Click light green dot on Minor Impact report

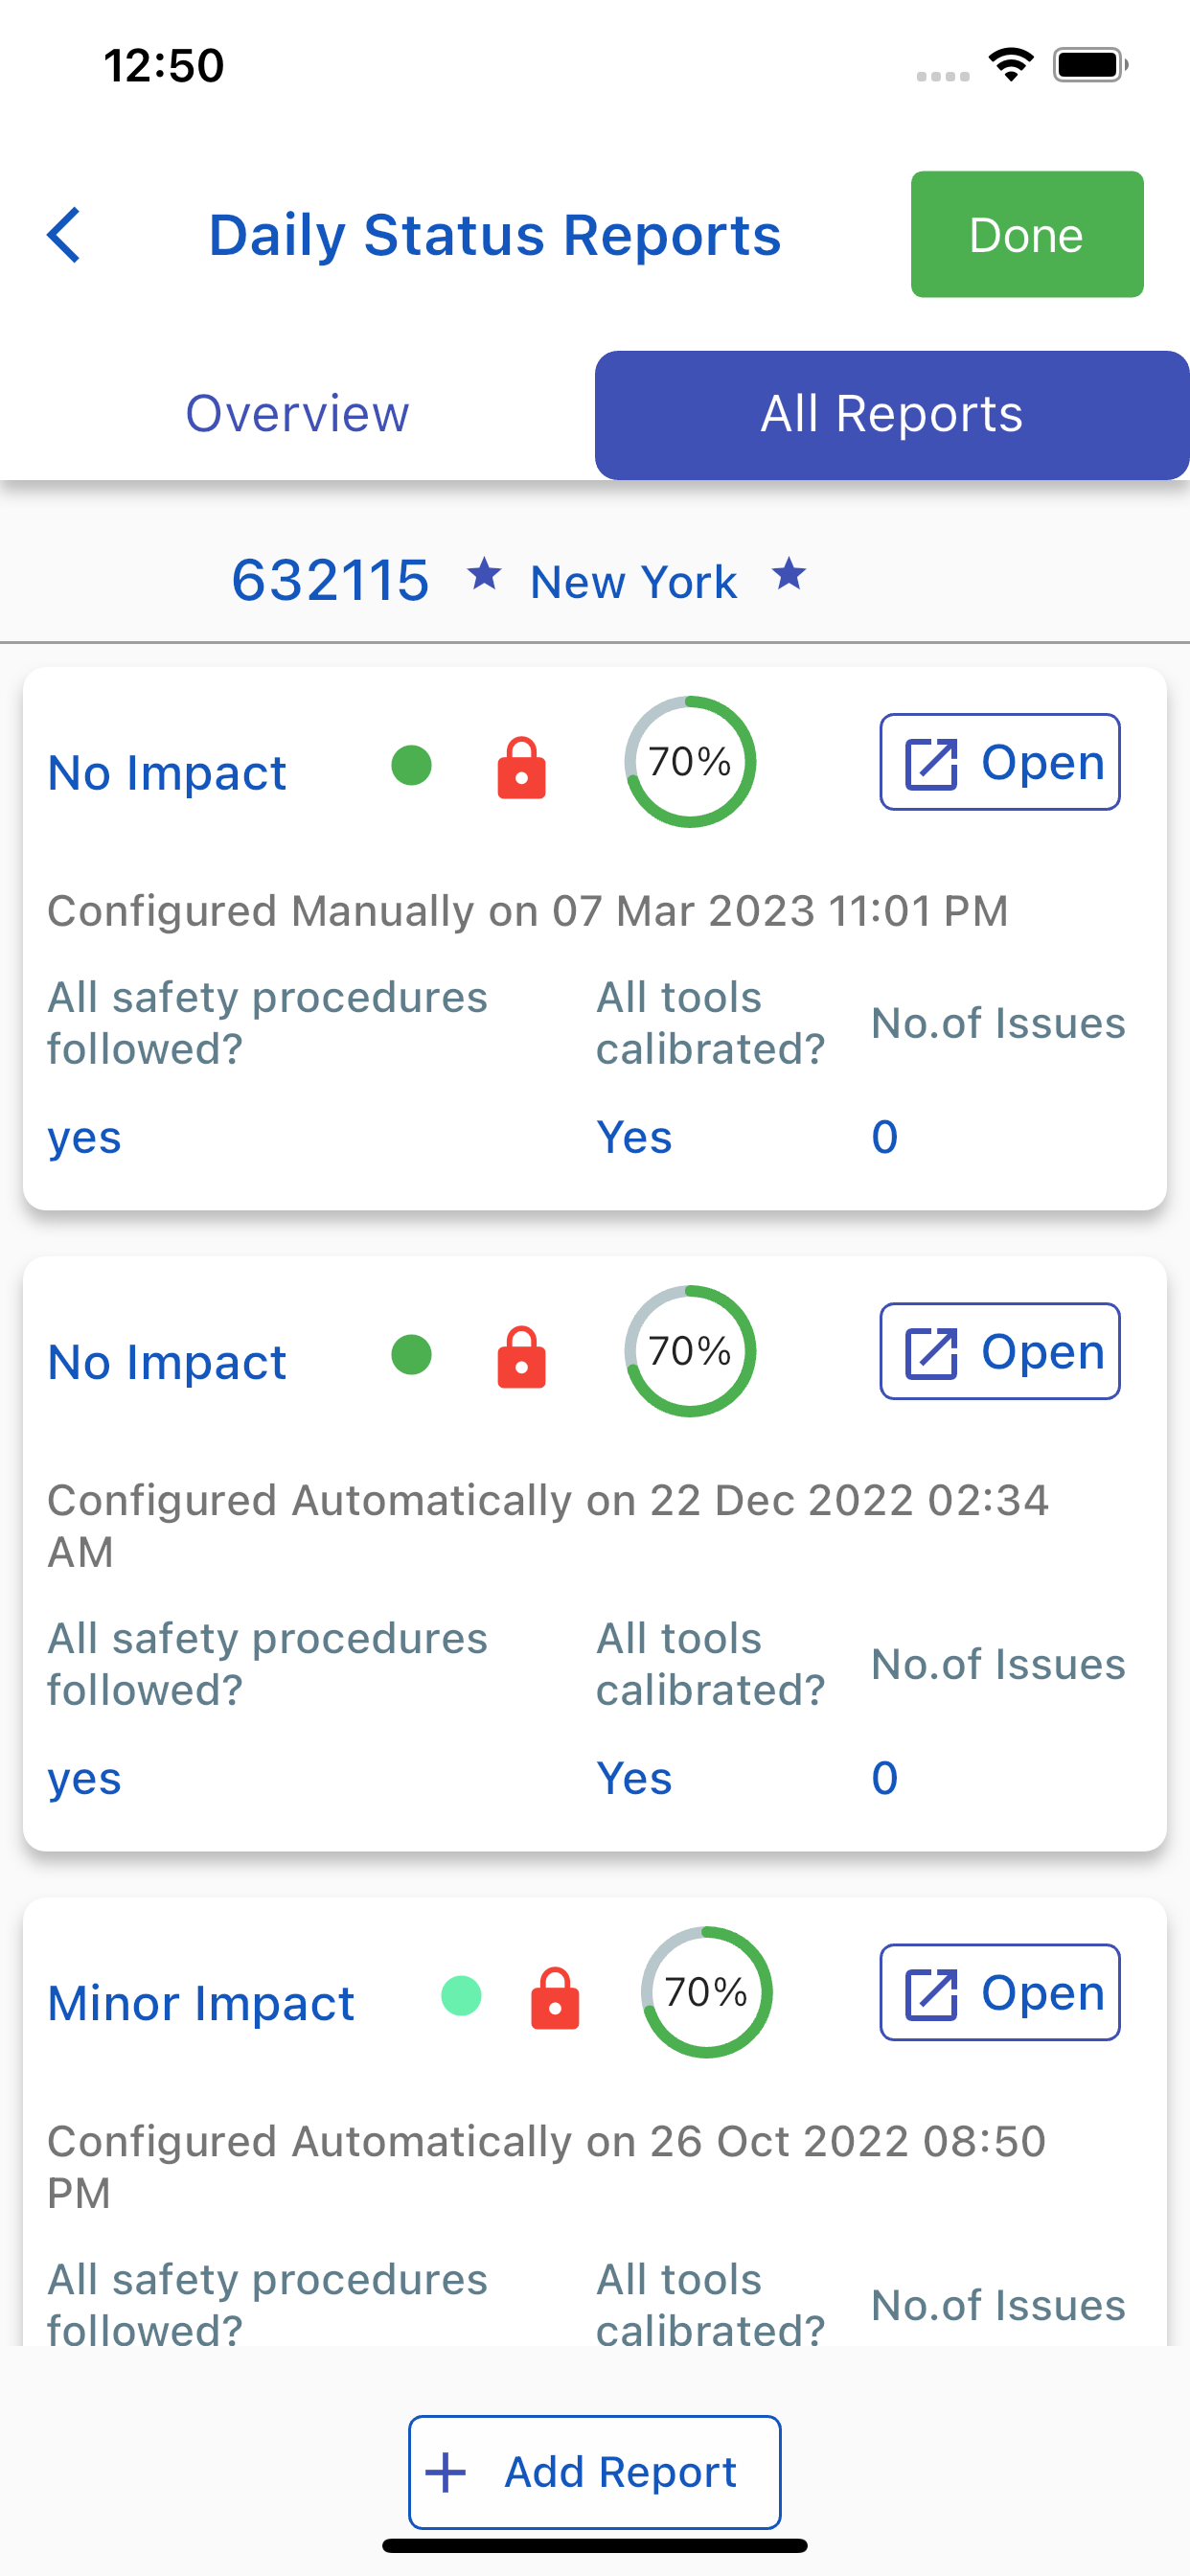click(x=461, y=1996)
